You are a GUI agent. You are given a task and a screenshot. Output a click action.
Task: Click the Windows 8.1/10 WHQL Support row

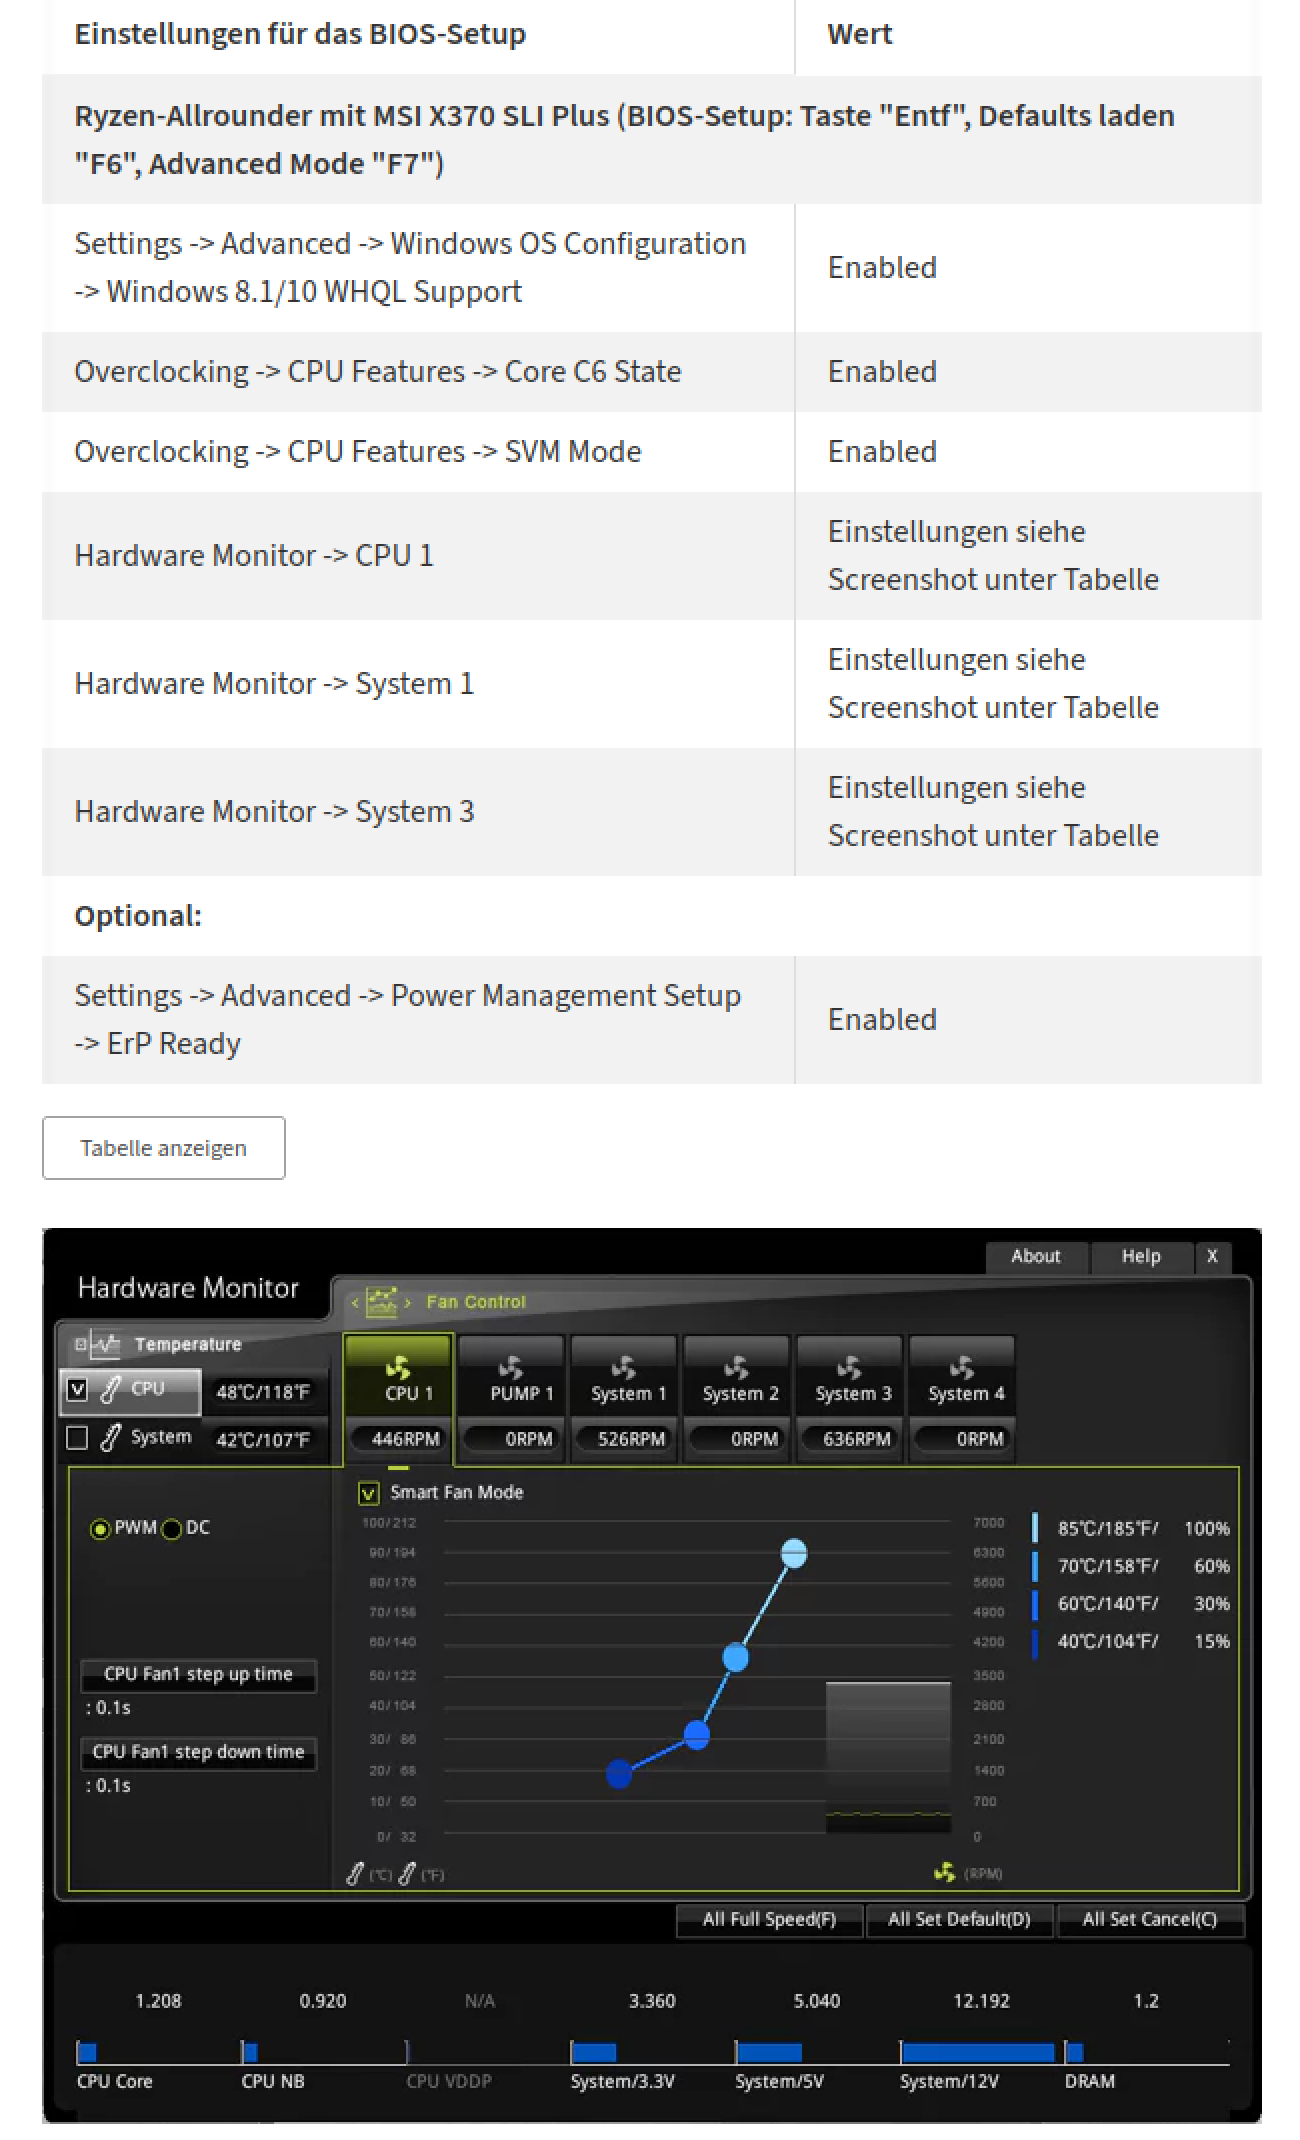tap(652, 268)
